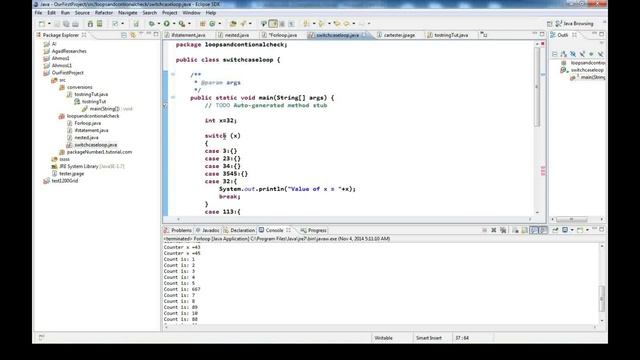The height and width of the screenshot is (360, 640).
Task: Open the File menu
Action: [38, 13]
